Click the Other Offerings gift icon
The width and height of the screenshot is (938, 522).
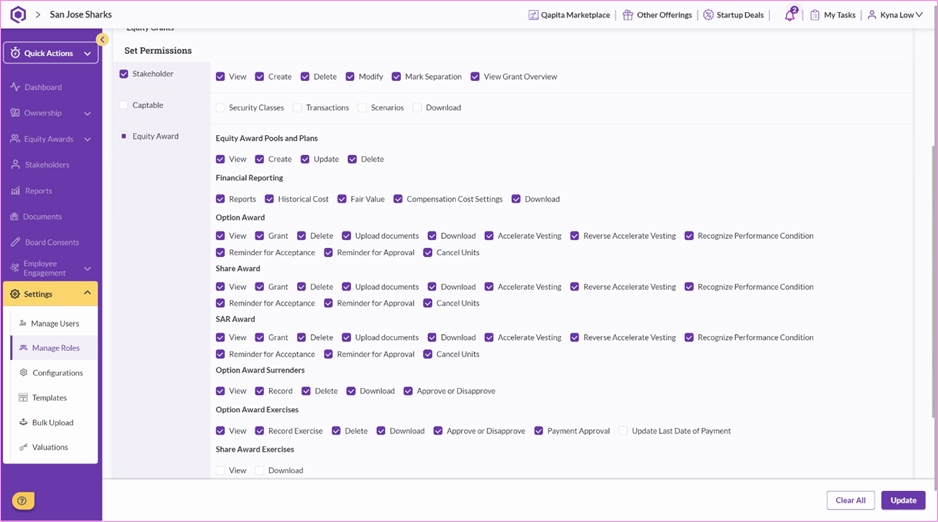(x=628, y=15)
